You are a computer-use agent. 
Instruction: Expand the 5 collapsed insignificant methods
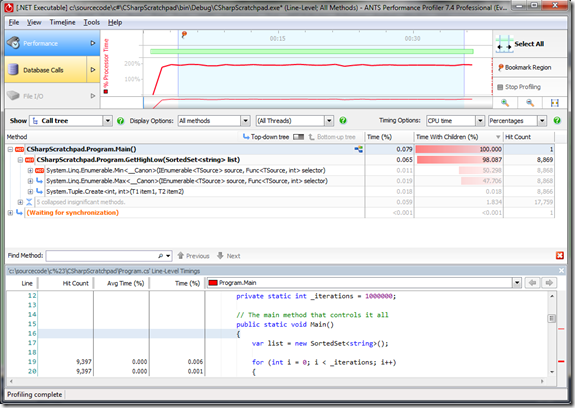pyautogui.click(x=20, y=202)
